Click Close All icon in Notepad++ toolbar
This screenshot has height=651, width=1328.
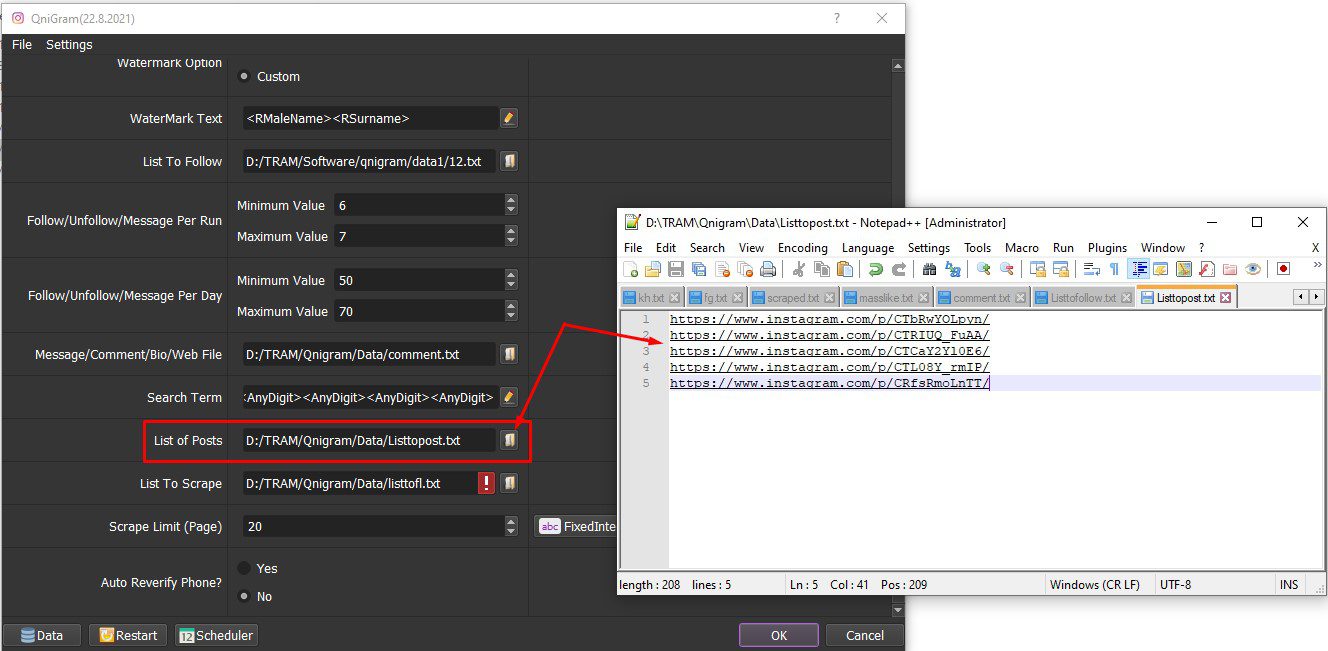(x=745, y=269)
